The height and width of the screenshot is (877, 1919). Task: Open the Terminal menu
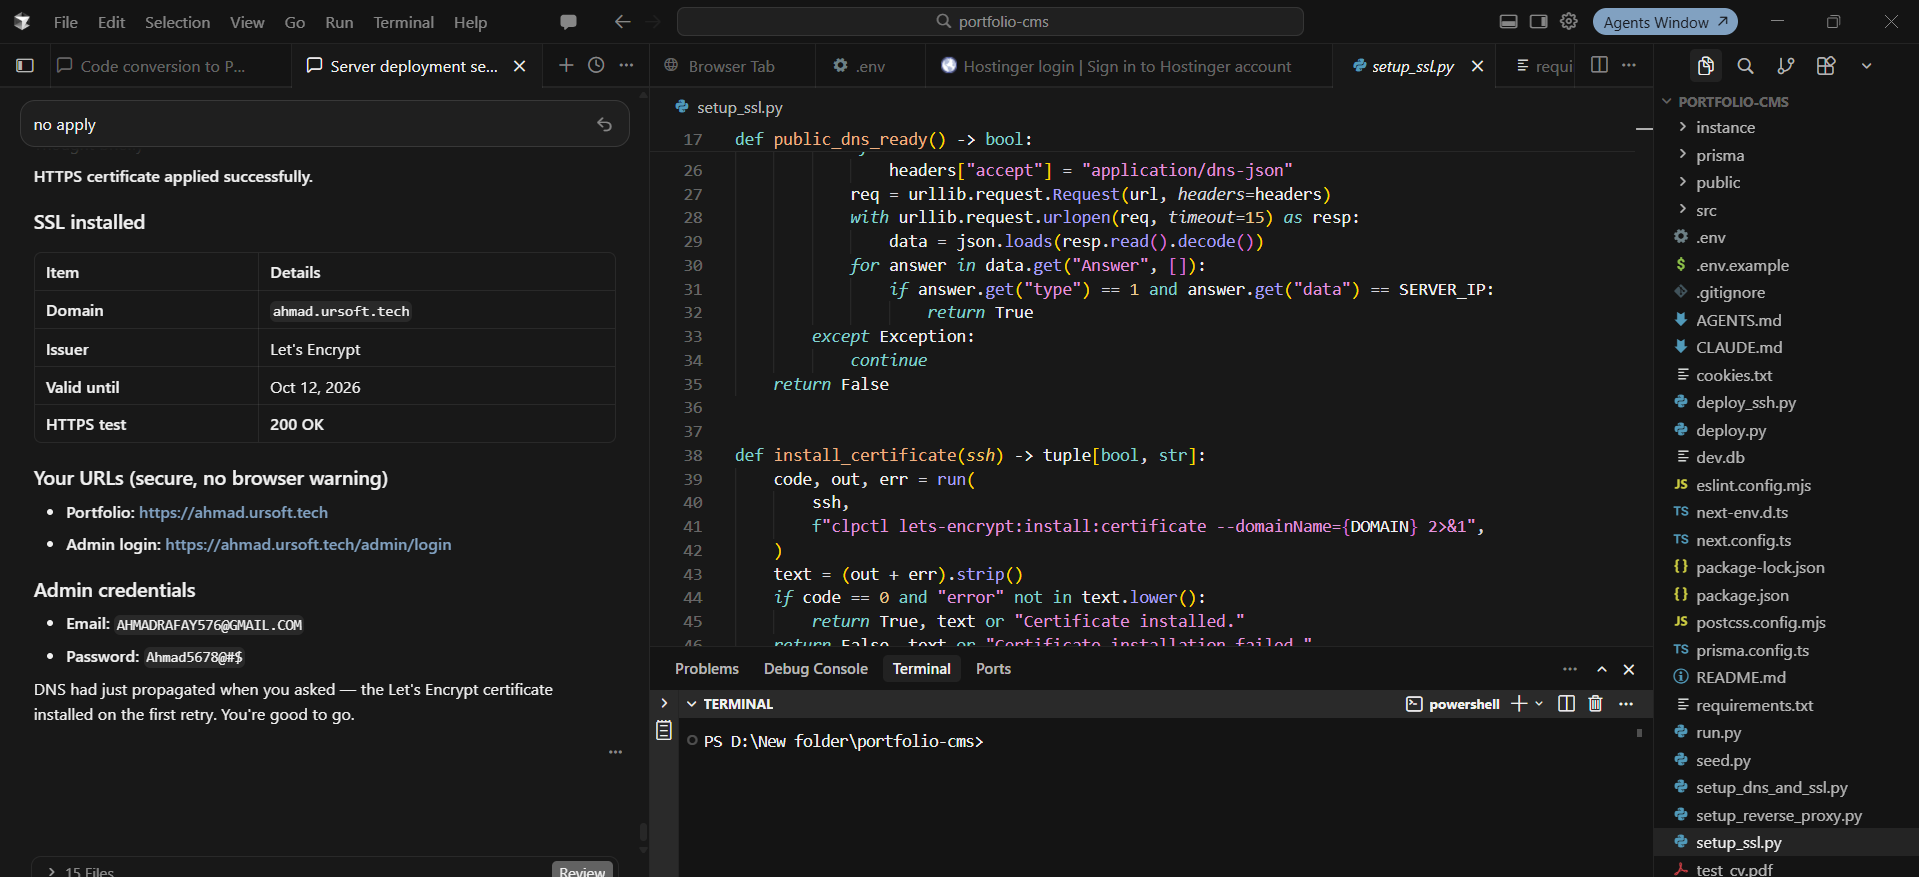tap(403, 22)
